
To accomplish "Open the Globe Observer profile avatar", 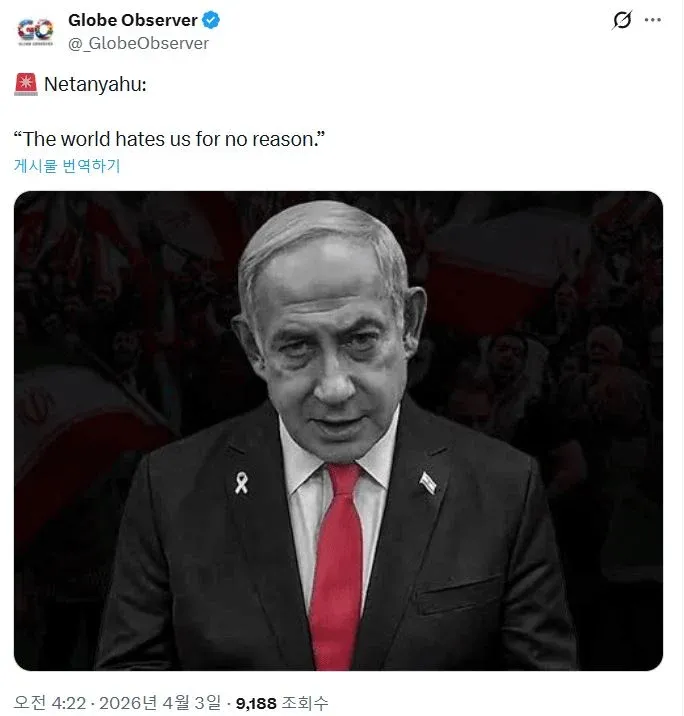I will 36,31.
